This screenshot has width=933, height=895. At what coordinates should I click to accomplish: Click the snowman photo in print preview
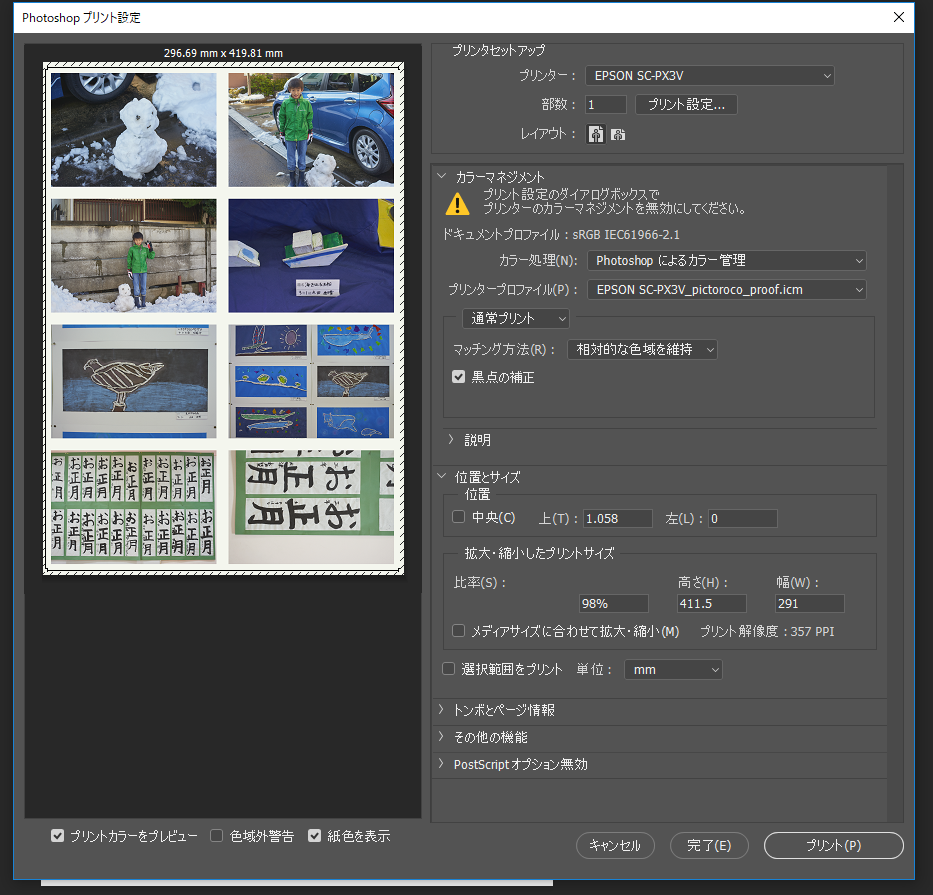(x=134, y=130)
